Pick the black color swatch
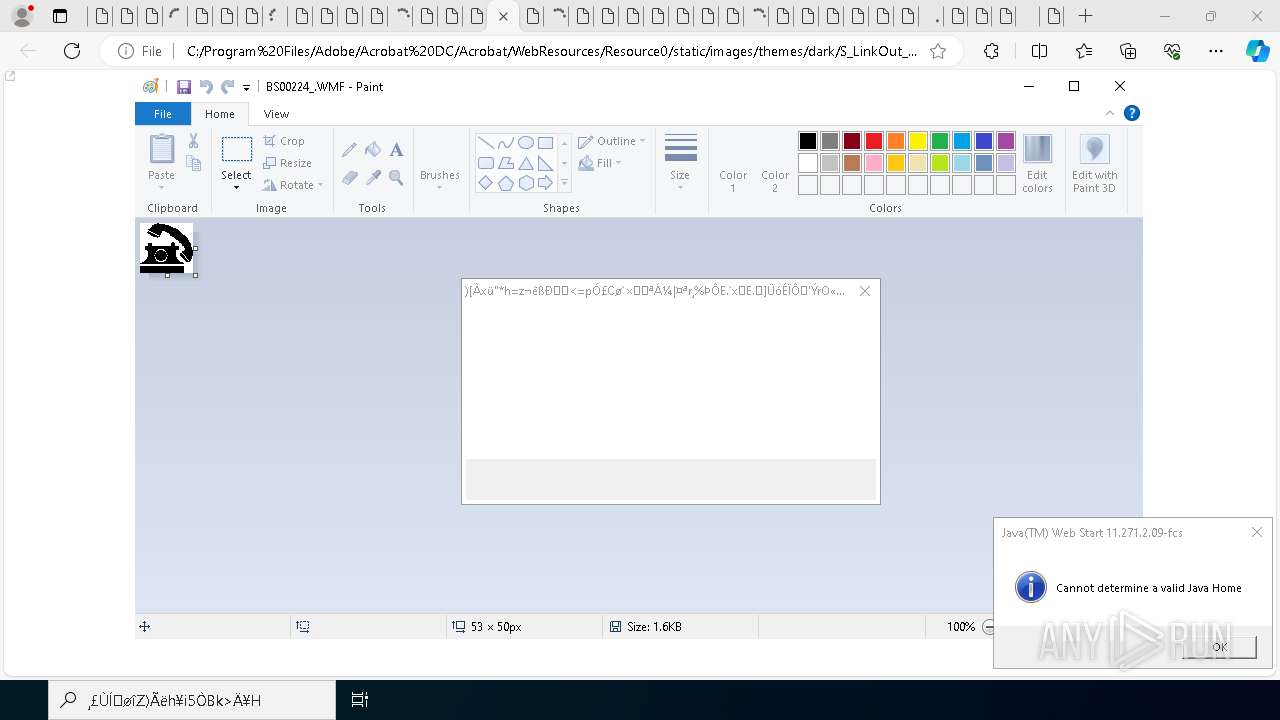 pyautogui.click(x=808, y=141)
